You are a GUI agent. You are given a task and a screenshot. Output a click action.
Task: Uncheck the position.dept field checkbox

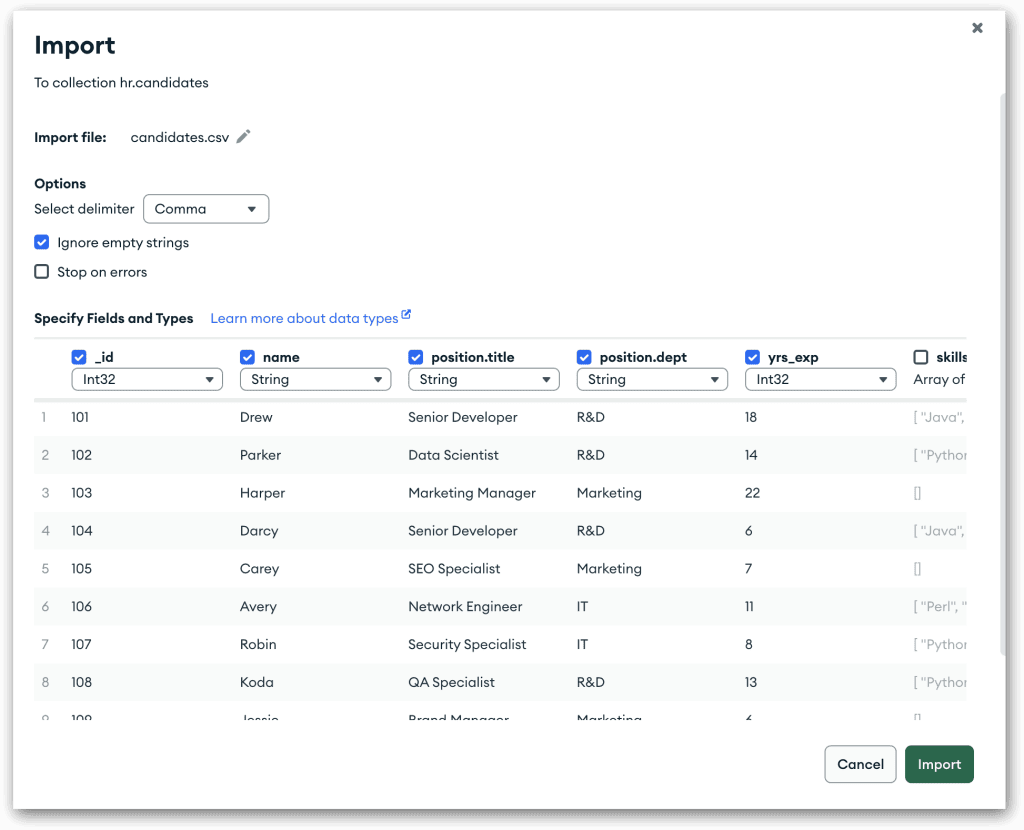pyautogui.click(x=584, y=357)
